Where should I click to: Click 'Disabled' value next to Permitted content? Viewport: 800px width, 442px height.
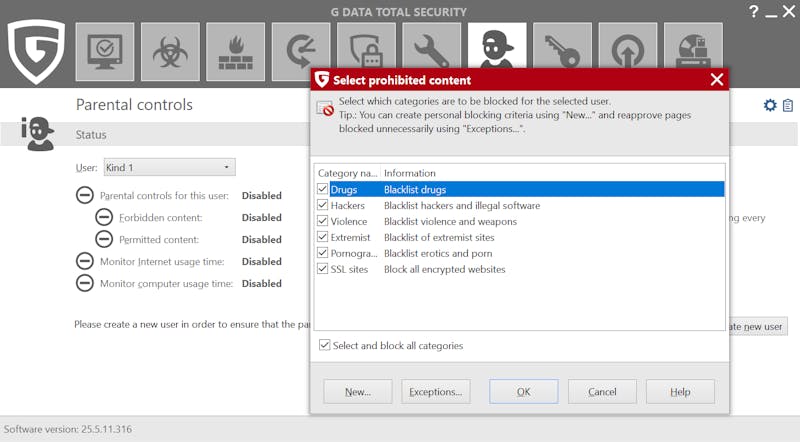click(261, 239)
